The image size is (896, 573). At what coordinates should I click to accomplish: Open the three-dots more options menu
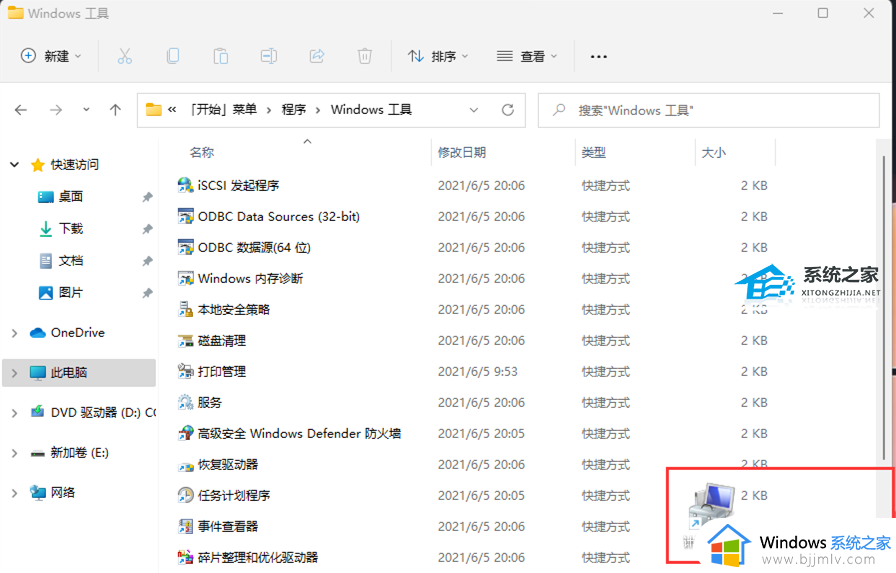point(598,57)
